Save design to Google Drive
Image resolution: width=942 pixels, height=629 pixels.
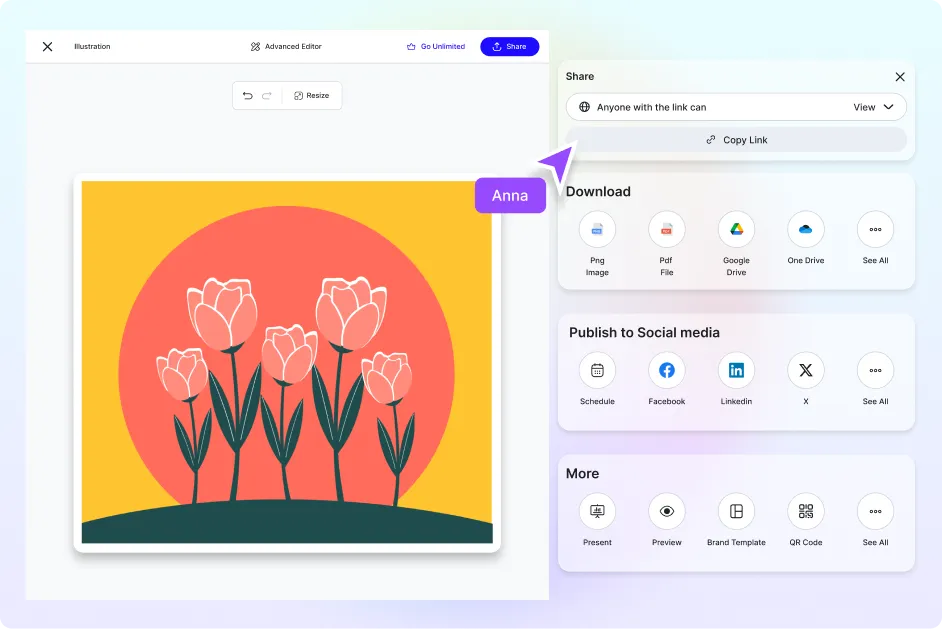coord(736,230)
